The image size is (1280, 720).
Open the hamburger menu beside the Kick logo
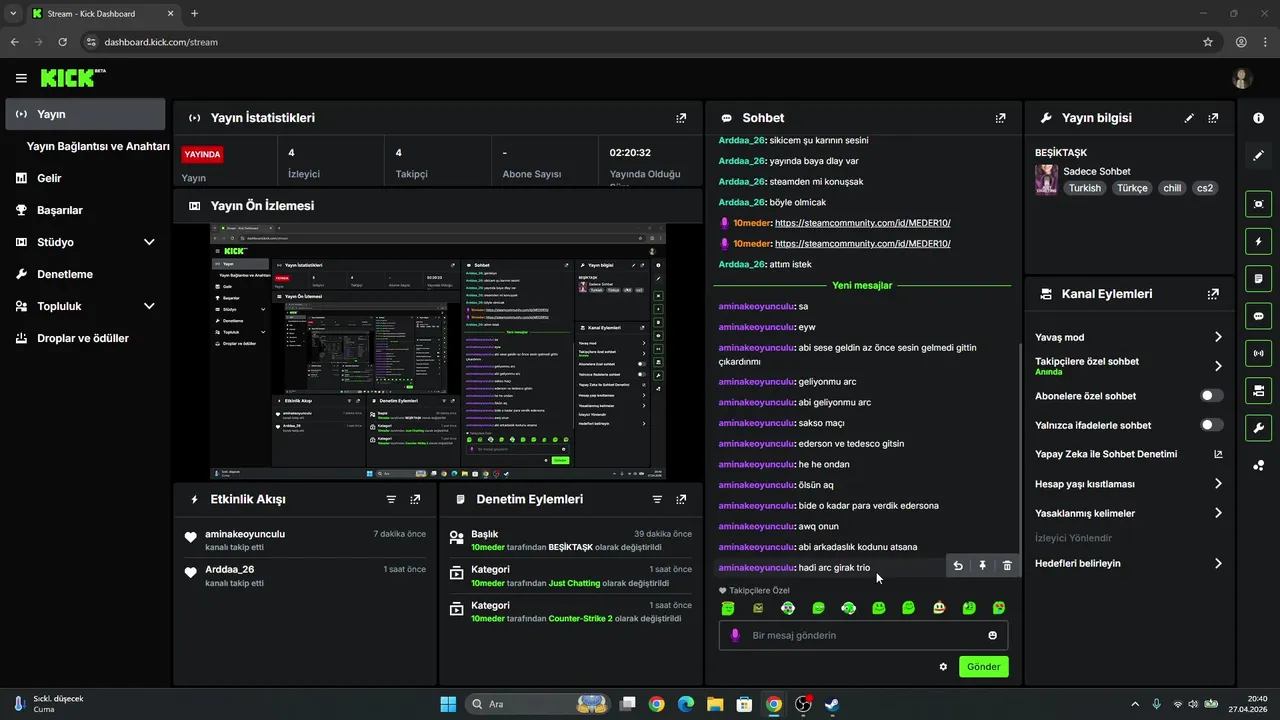pos(21,78)
